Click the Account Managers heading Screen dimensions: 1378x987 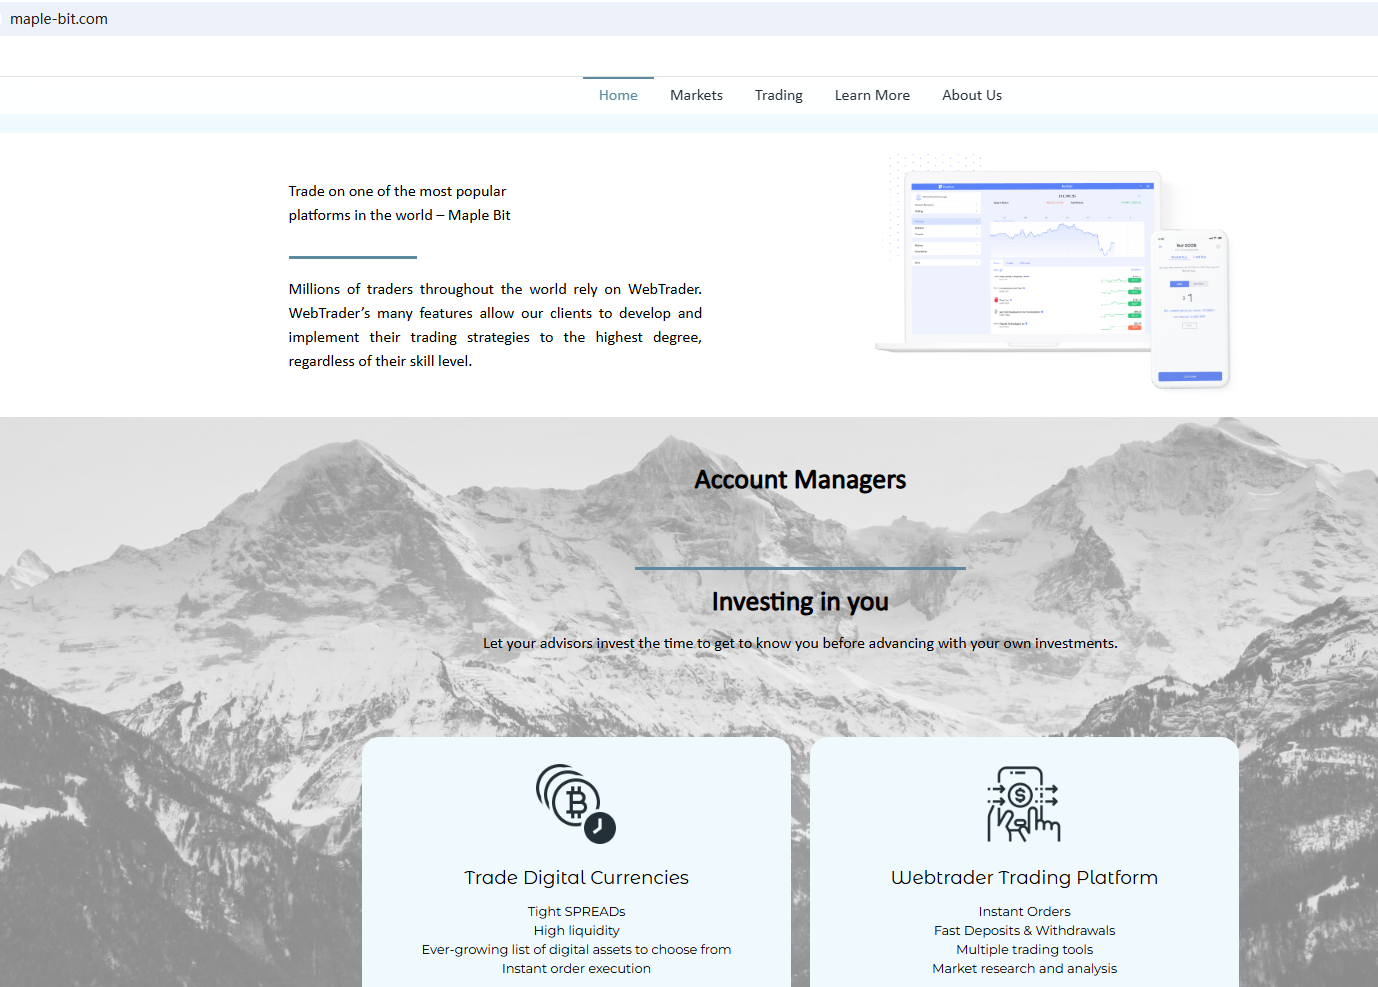coord(800,480)
